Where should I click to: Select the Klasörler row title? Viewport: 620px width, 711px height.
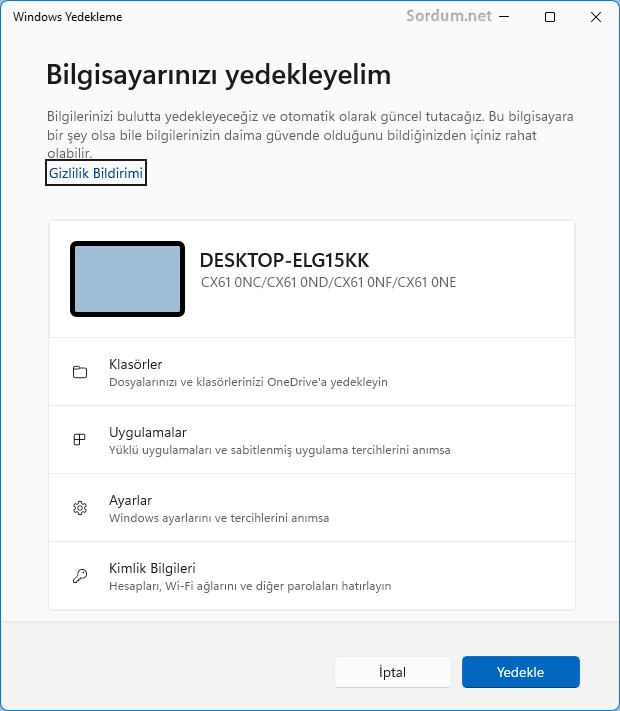point(136,364)
